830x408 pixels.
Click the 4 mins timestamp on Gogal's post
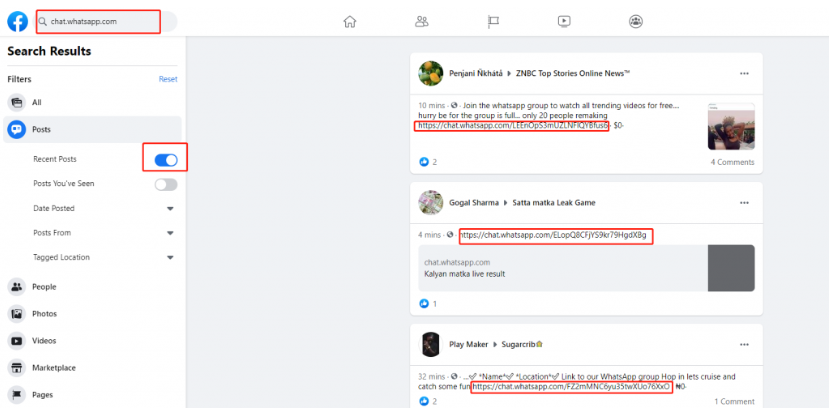click(429, 234)
